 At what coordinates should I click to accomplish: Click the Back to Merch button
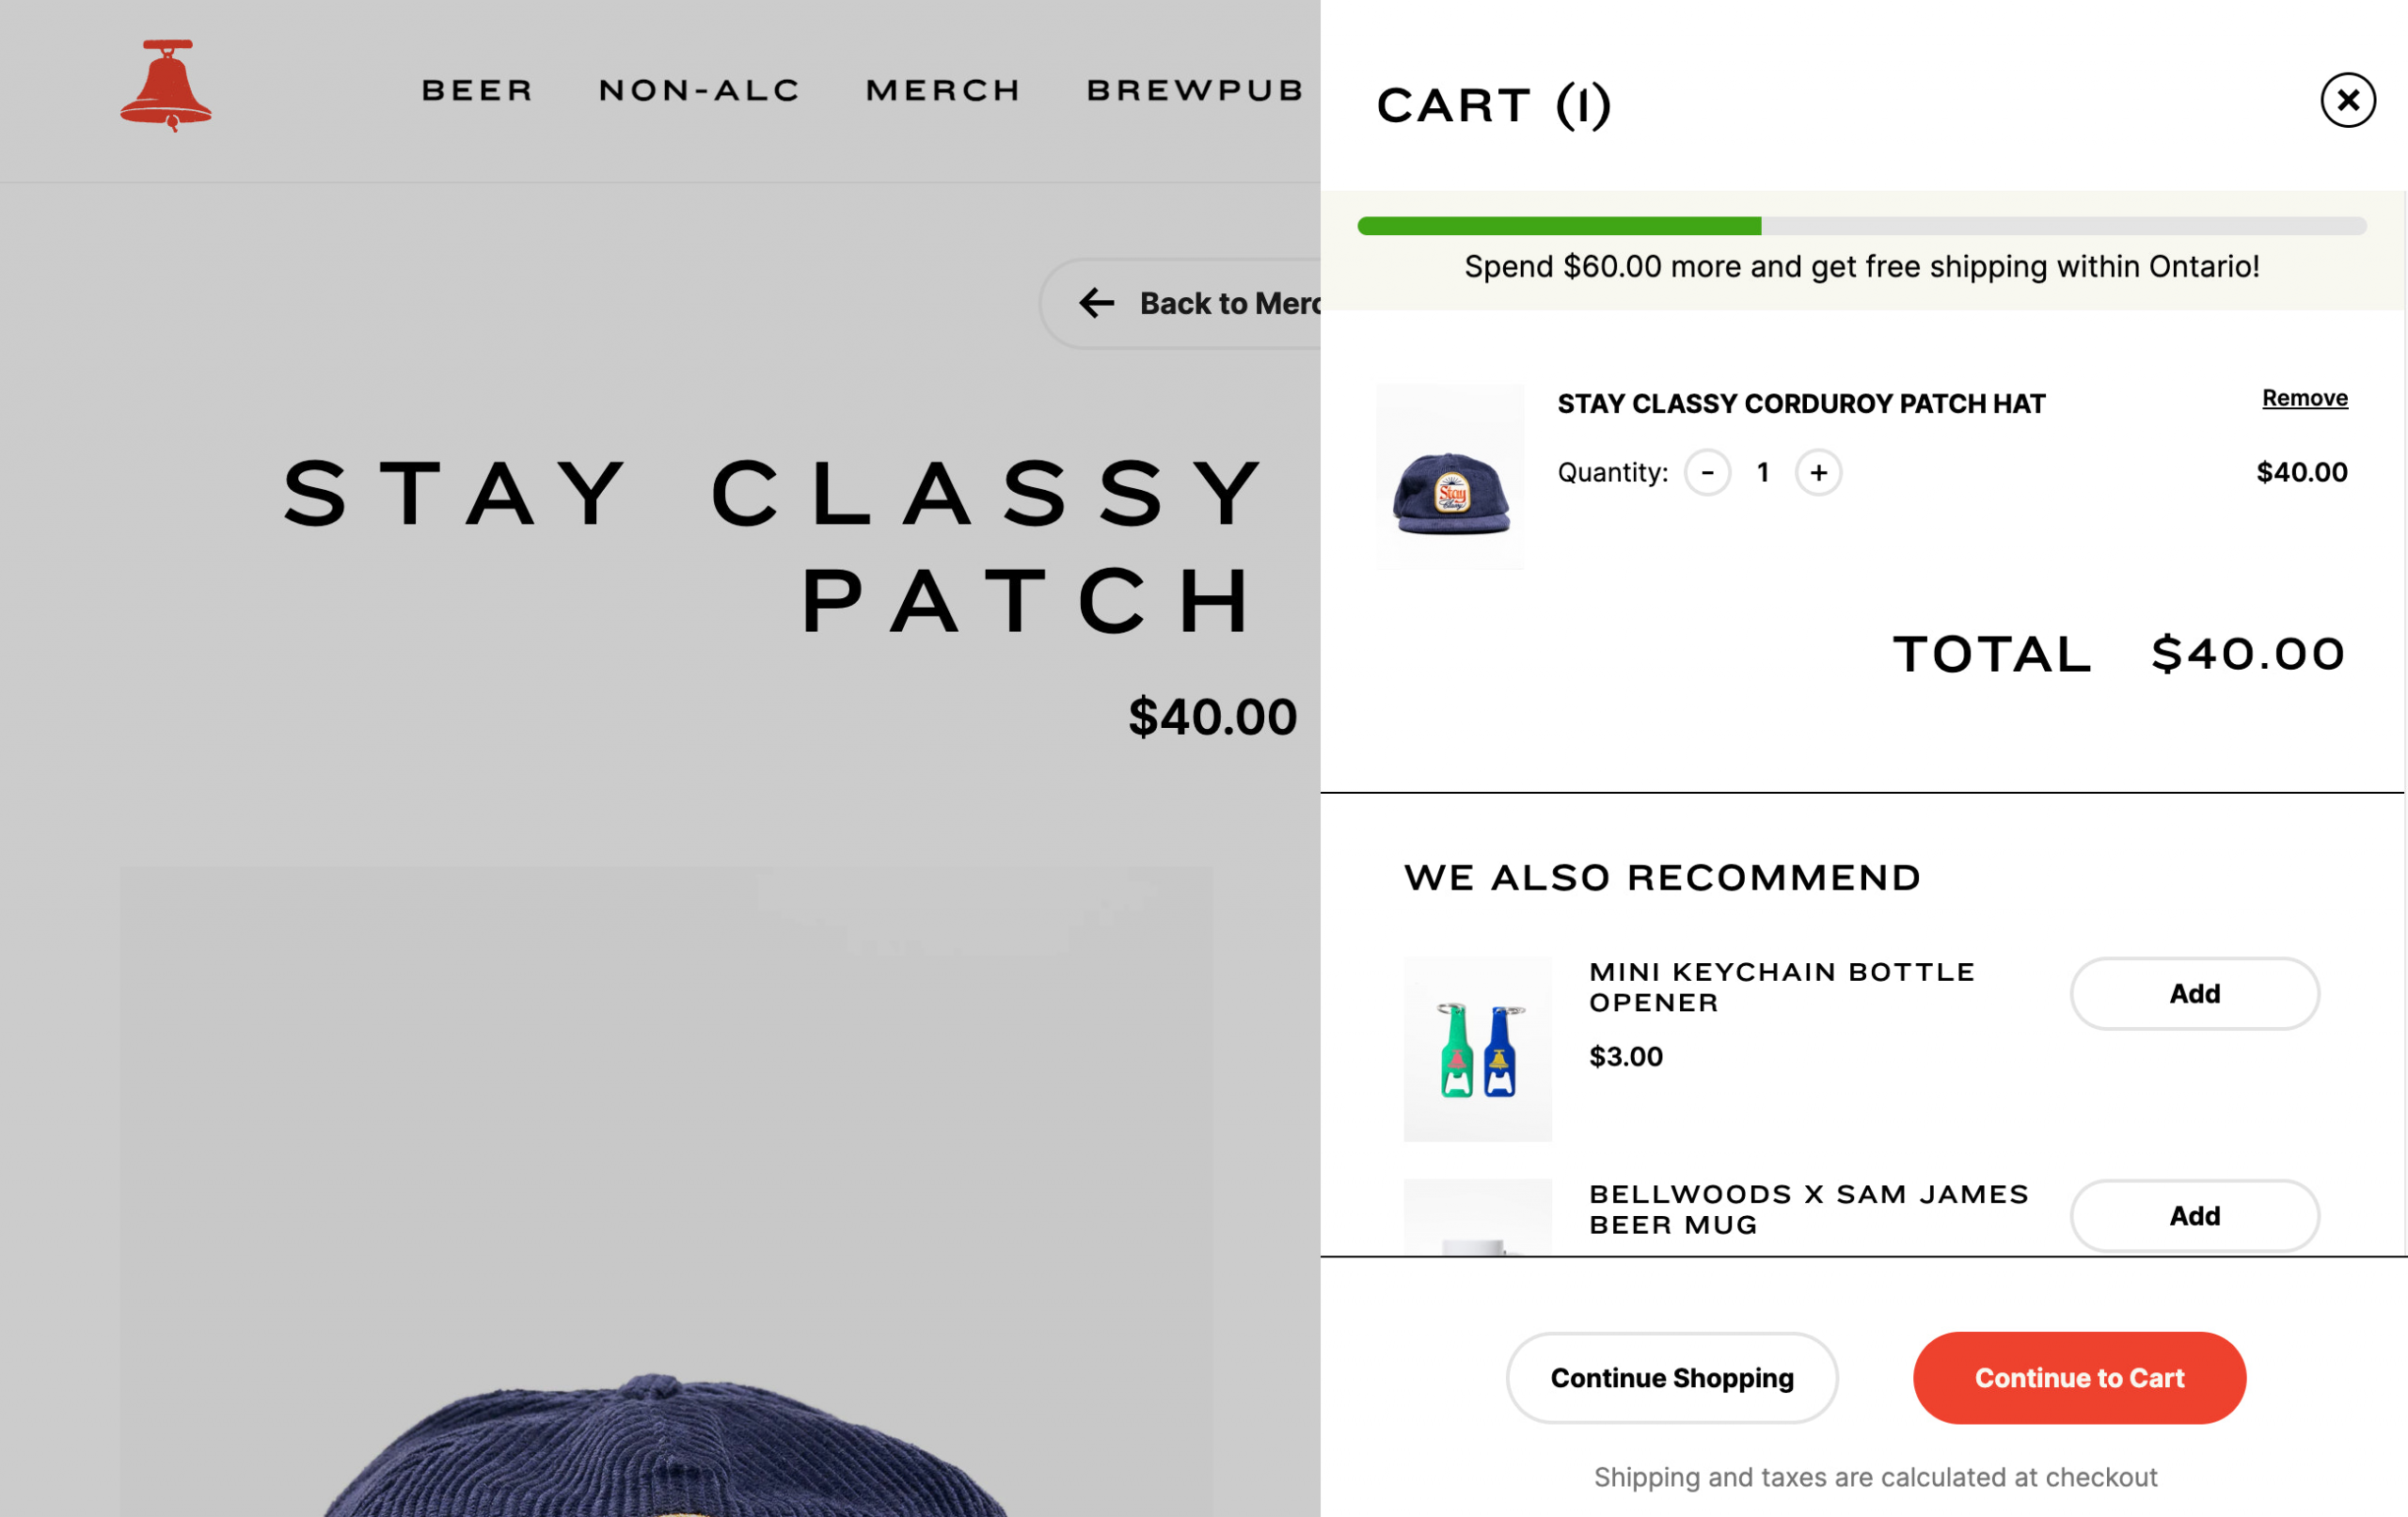(x=1180, y=303)
